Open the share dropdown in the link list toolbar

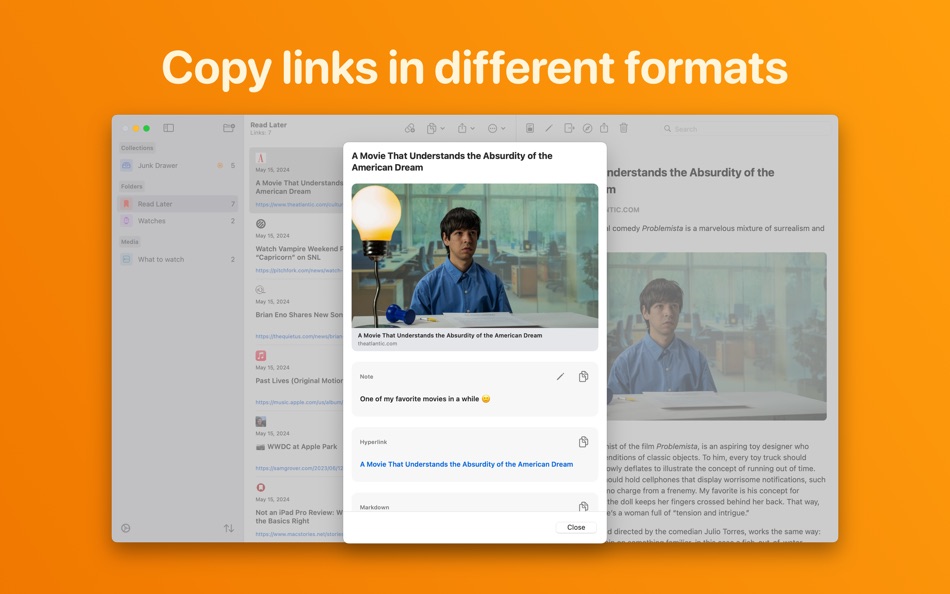click(466, 128)
